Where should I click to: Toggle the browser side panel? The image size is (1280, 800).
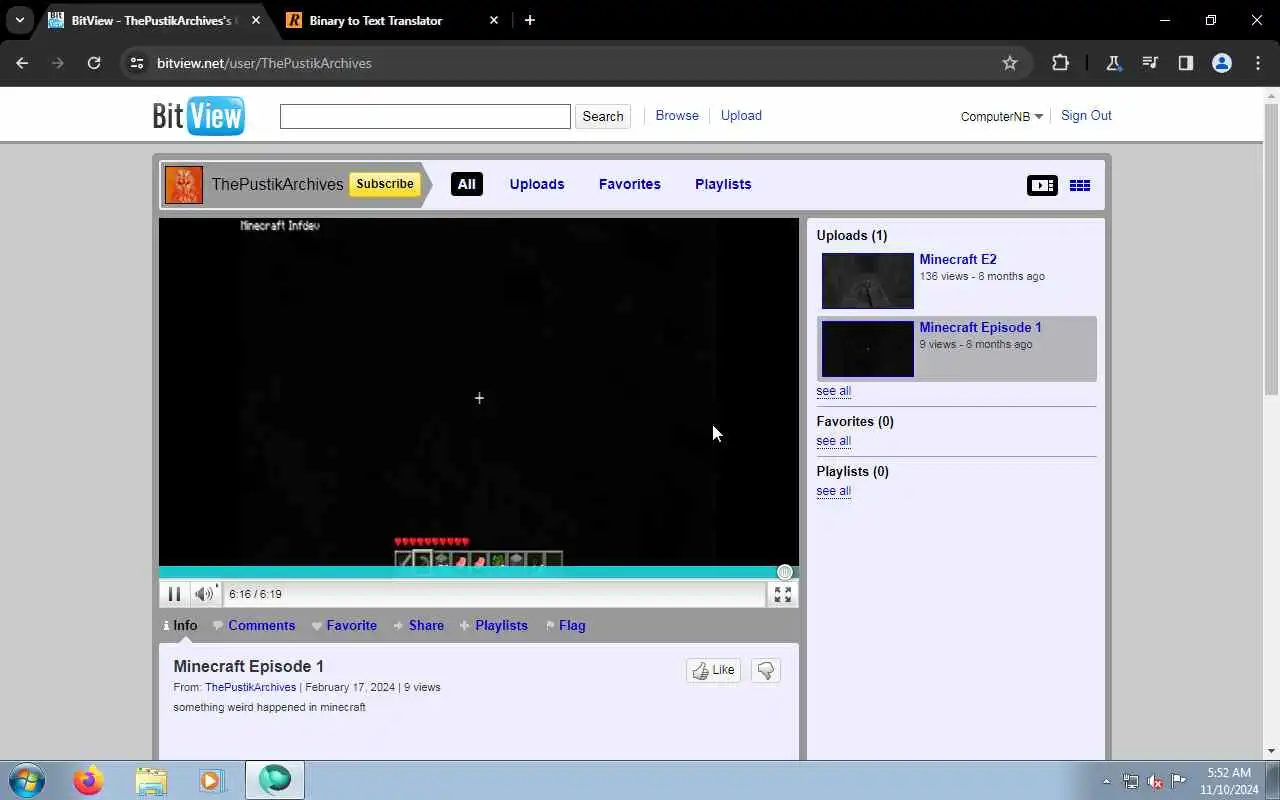(1186, 63)
